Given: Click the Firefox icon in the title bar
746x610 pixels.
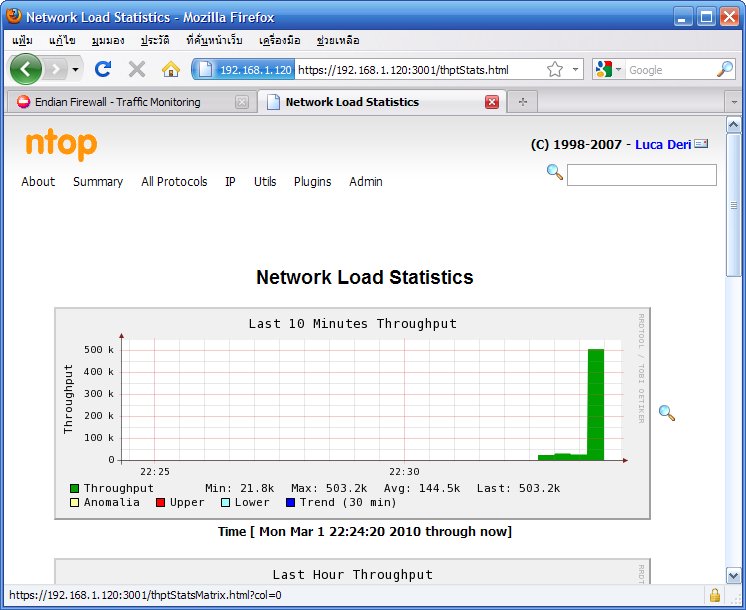Looking at the screenshot, I should (14, 16).
